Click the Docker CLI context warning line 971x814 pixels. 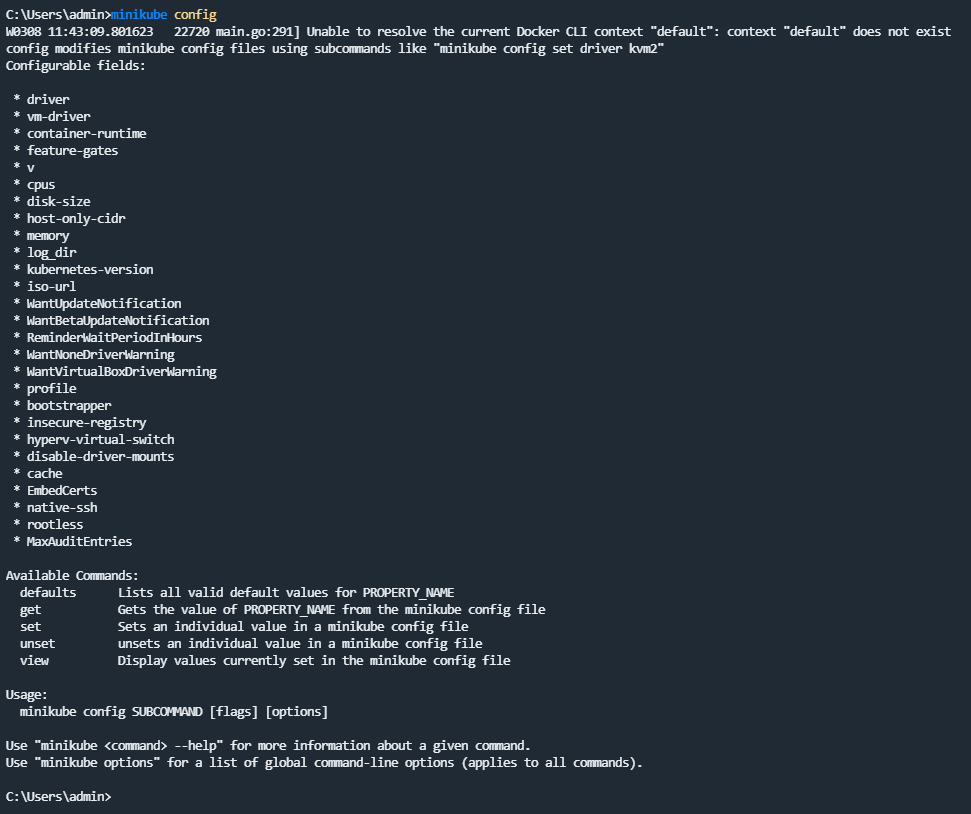[x=478, y=32]
